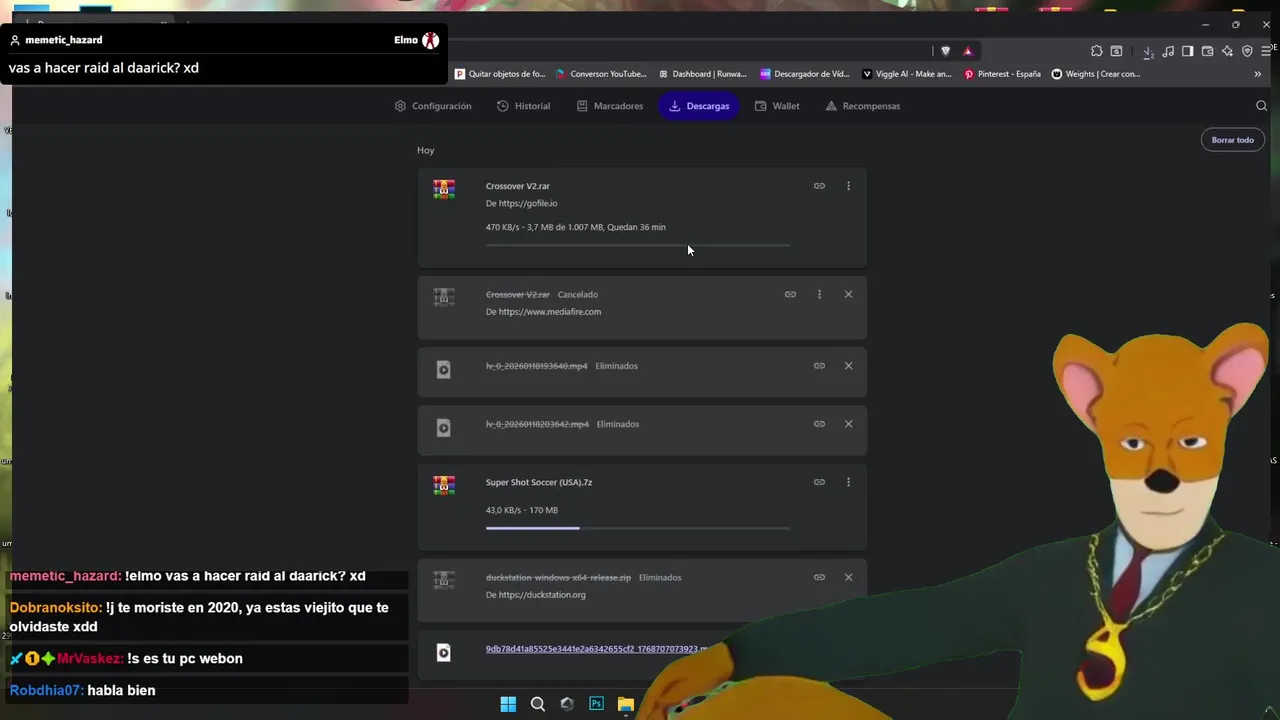Viewport: 1280px width, 720px height.
Task: Switch to Historial tab
Action: (x=523, y=106)
